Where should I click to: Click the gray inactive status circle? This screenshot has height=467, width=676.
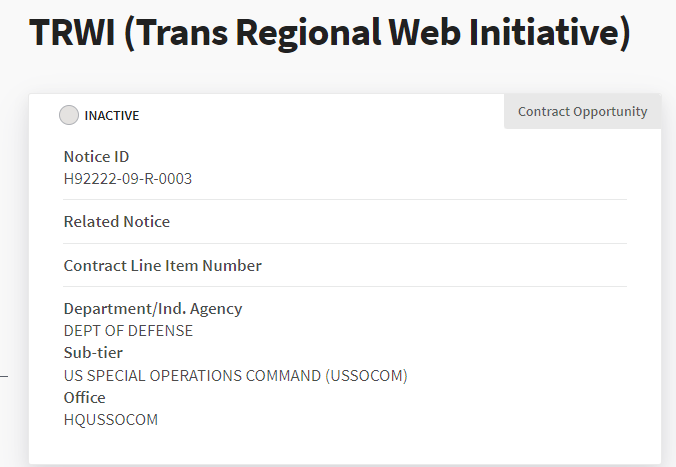click(69, 115)
